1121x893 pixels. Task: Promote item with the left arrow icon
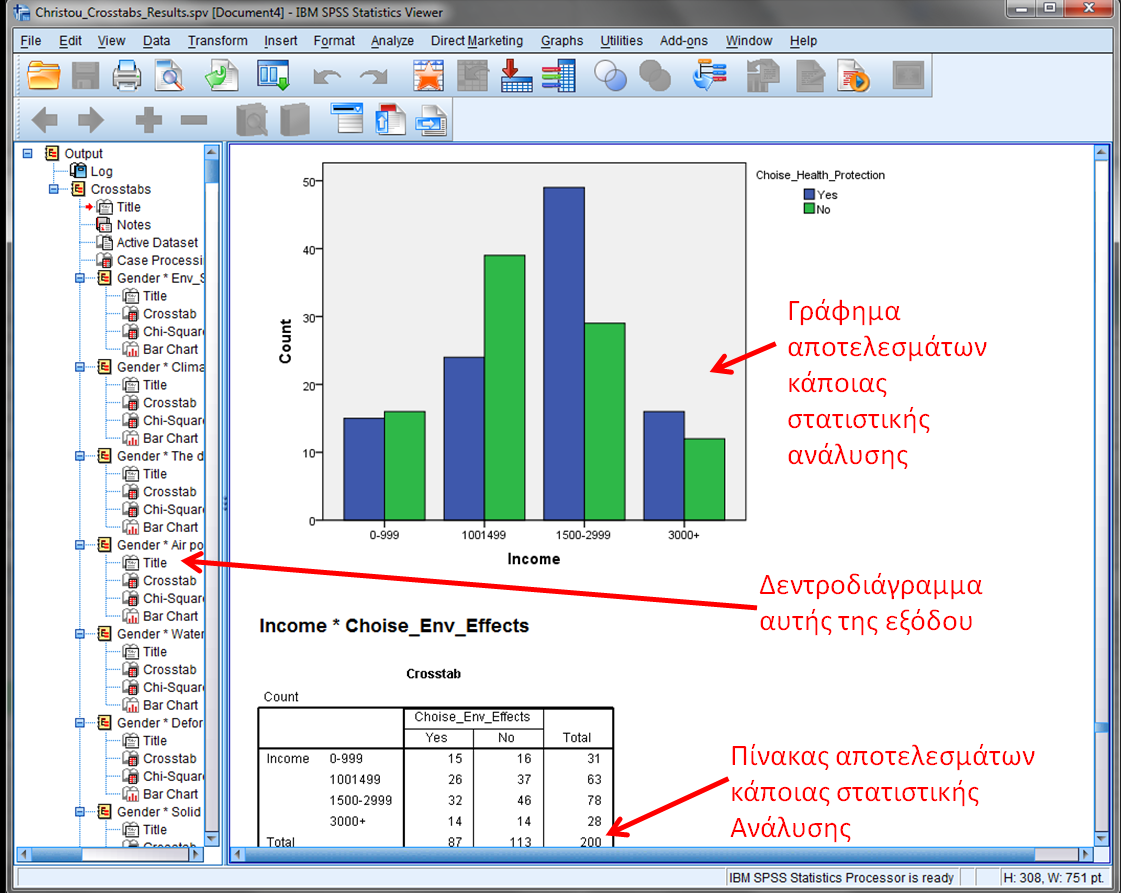pos(45,119)
